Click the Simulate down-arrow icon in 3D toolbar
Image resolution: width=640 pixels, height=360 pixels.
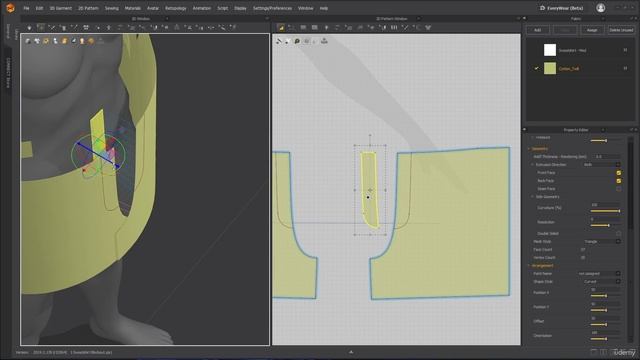coord(29,28)
